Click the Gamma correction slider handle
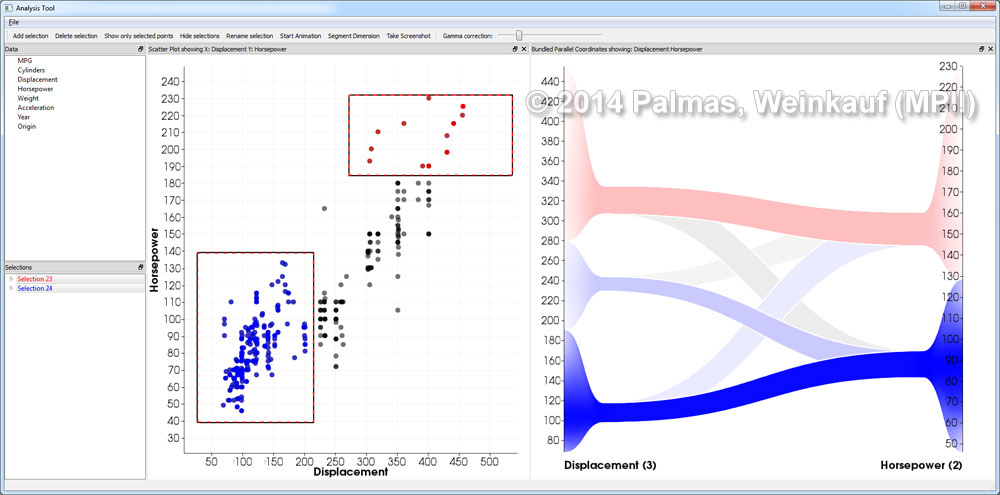 coord(518,35)
